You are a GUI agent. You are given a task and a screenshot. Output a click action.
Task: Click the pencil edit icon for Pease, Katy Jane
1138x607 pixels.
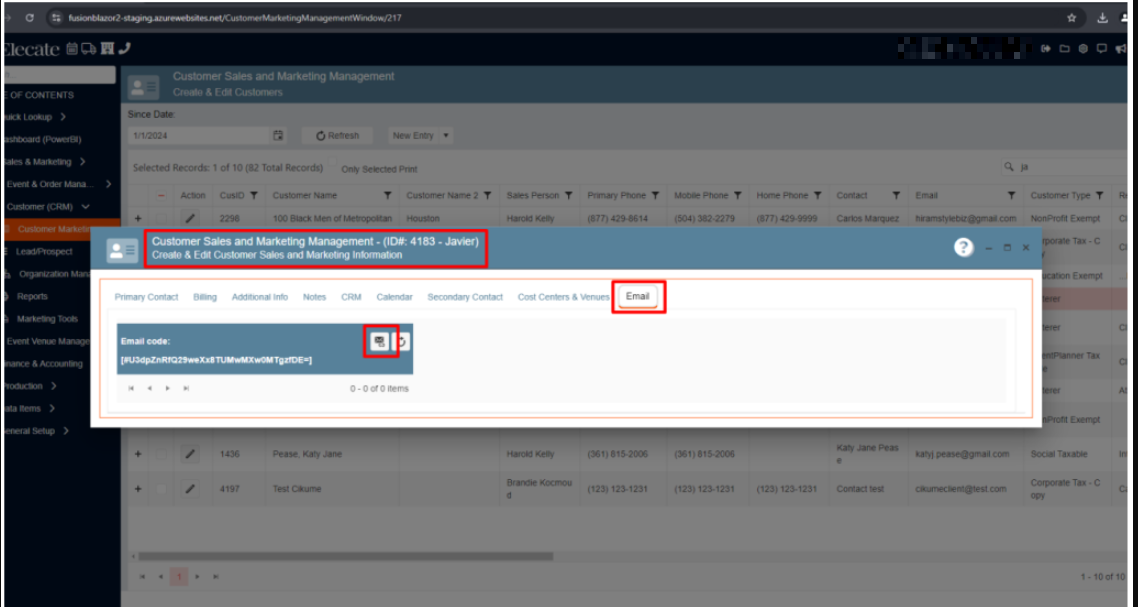pos(191,454)
